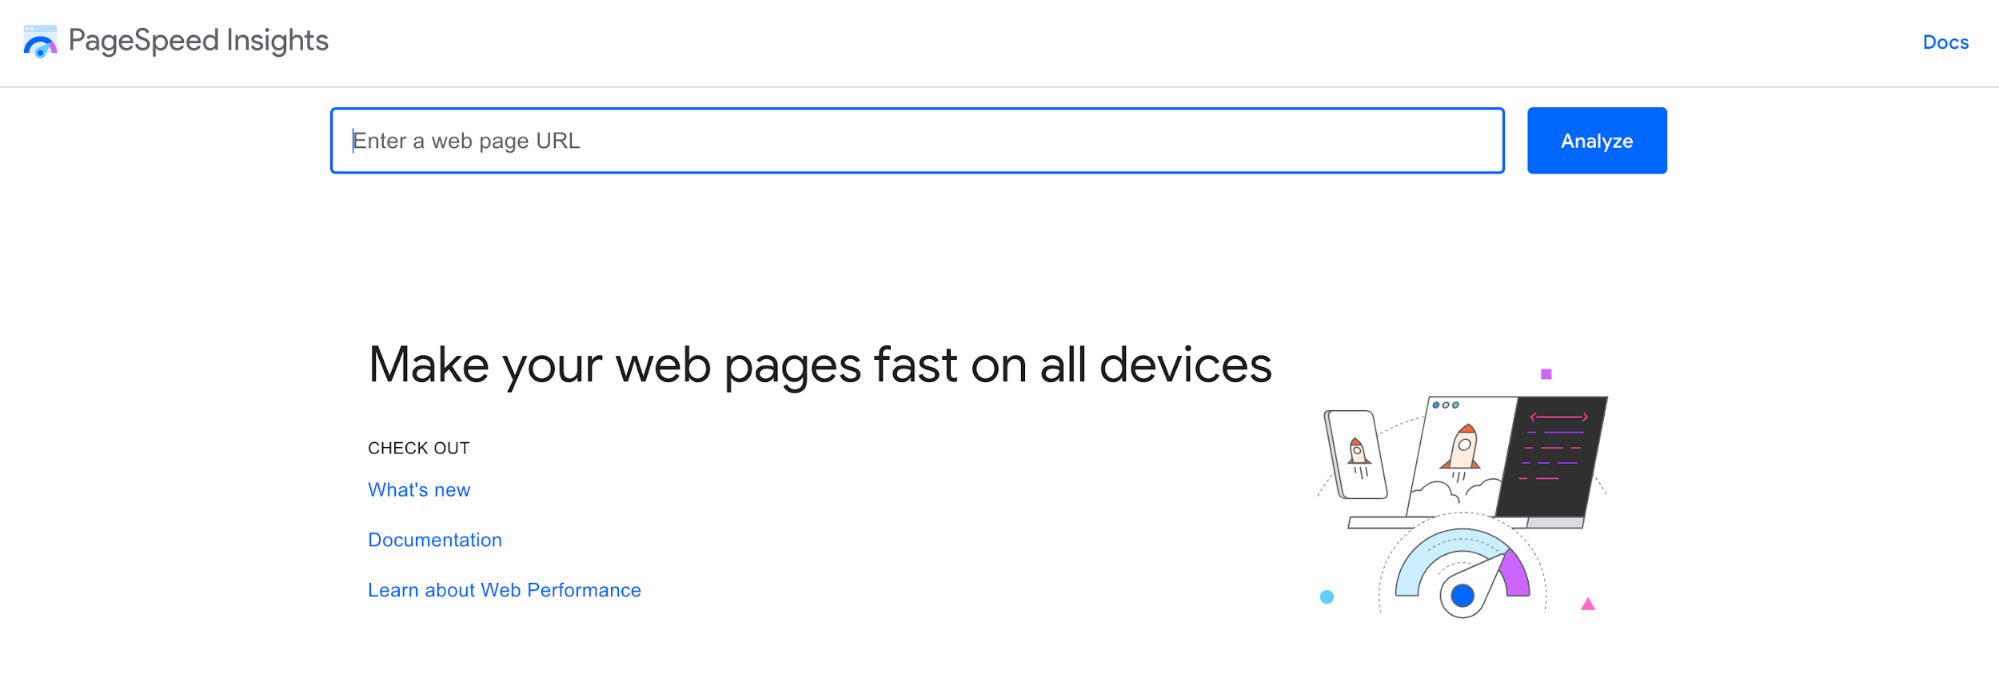Click the rocket launching from the browser window
This screenshot has width=1999, height=690.
[1462, 448]
